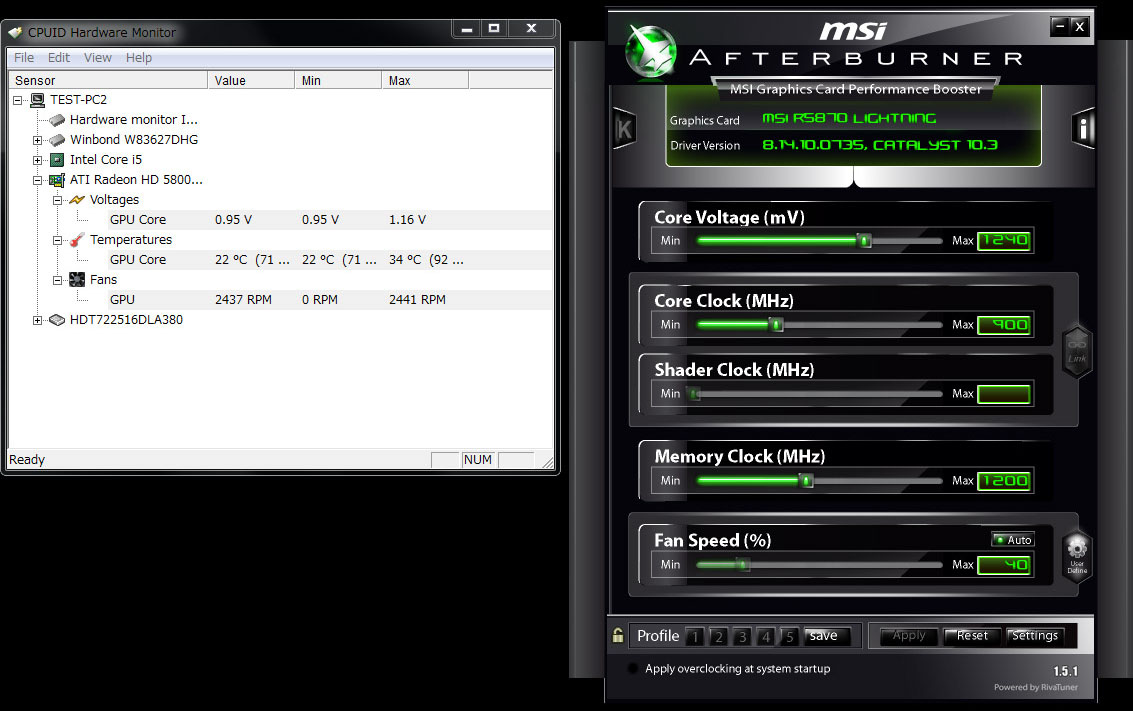Click the 2437 RPM fan value
Viewport: 1133px width, 711px height.
(244, 300)
